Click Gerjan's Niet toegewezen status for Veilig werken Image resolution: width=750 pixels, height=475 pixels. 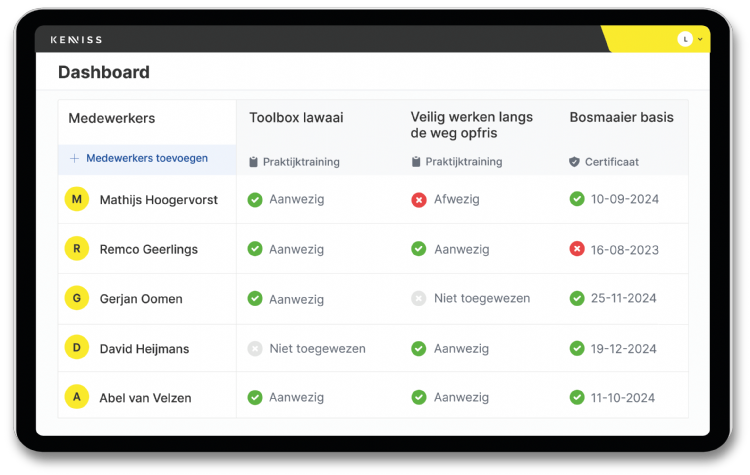point(481,298)
